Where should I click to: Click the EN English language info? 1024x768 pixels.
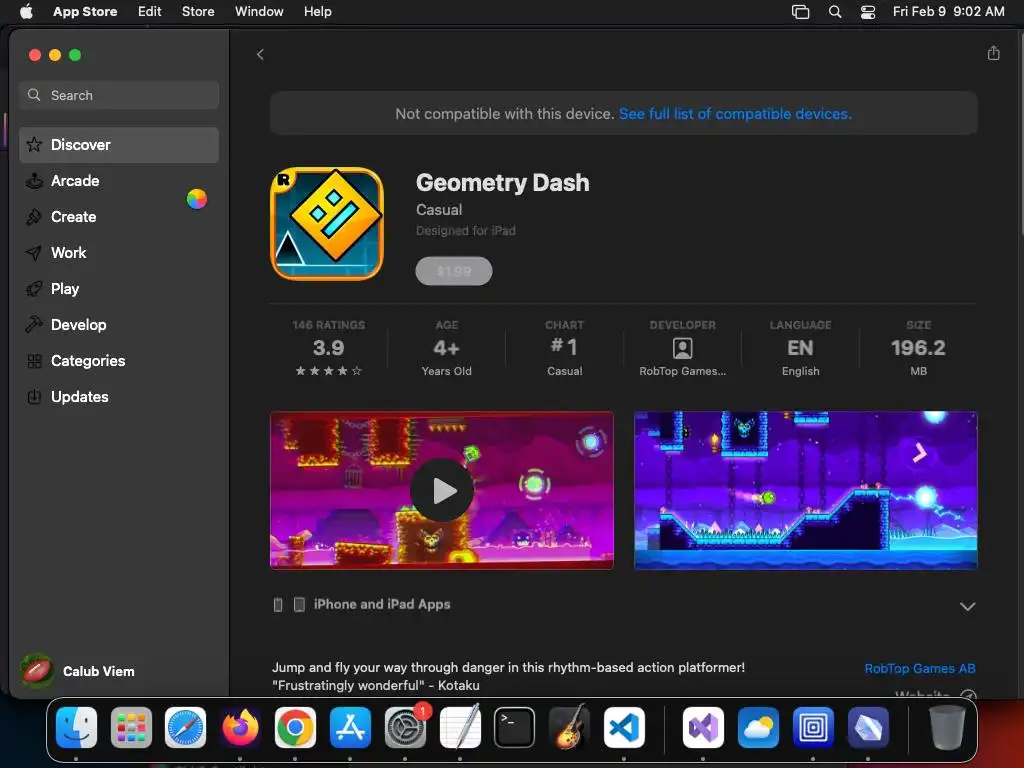801,348
